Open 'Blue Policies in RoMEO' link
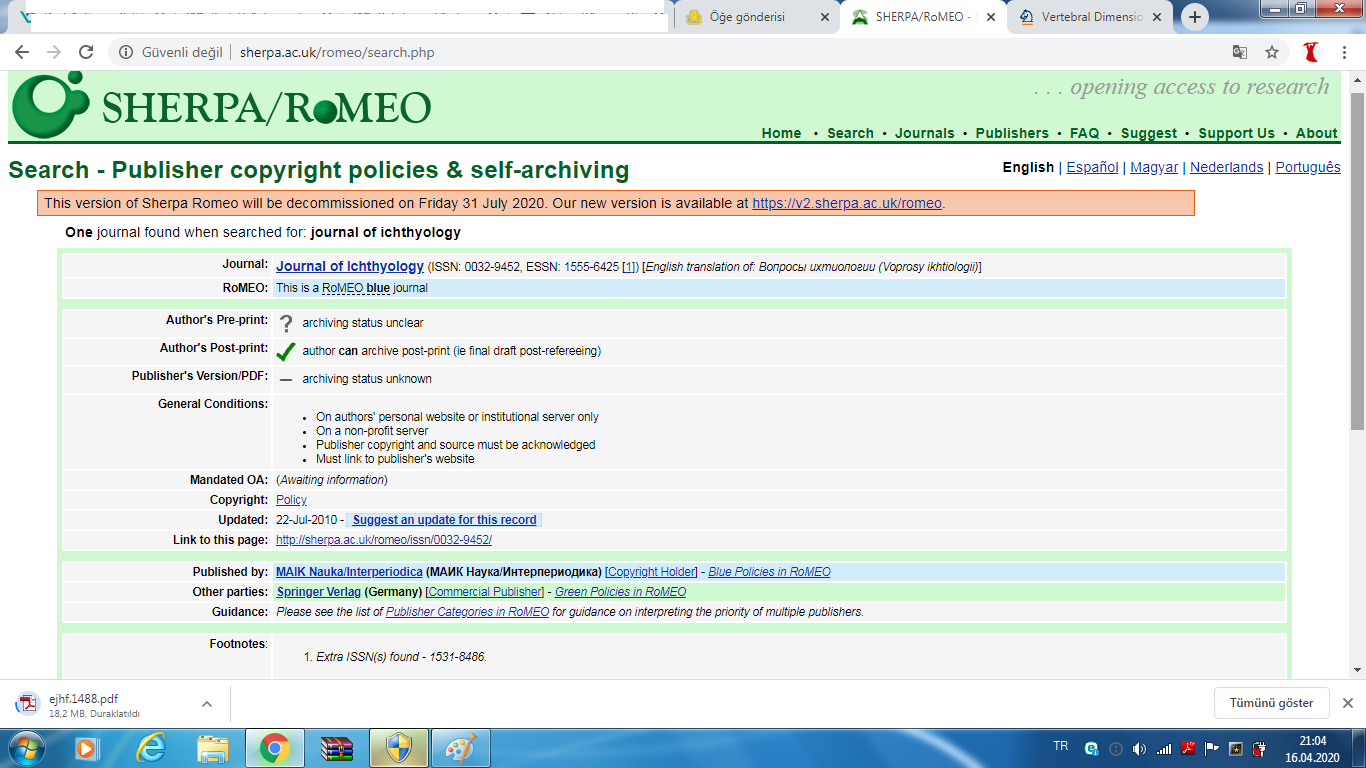 point(769,572)
